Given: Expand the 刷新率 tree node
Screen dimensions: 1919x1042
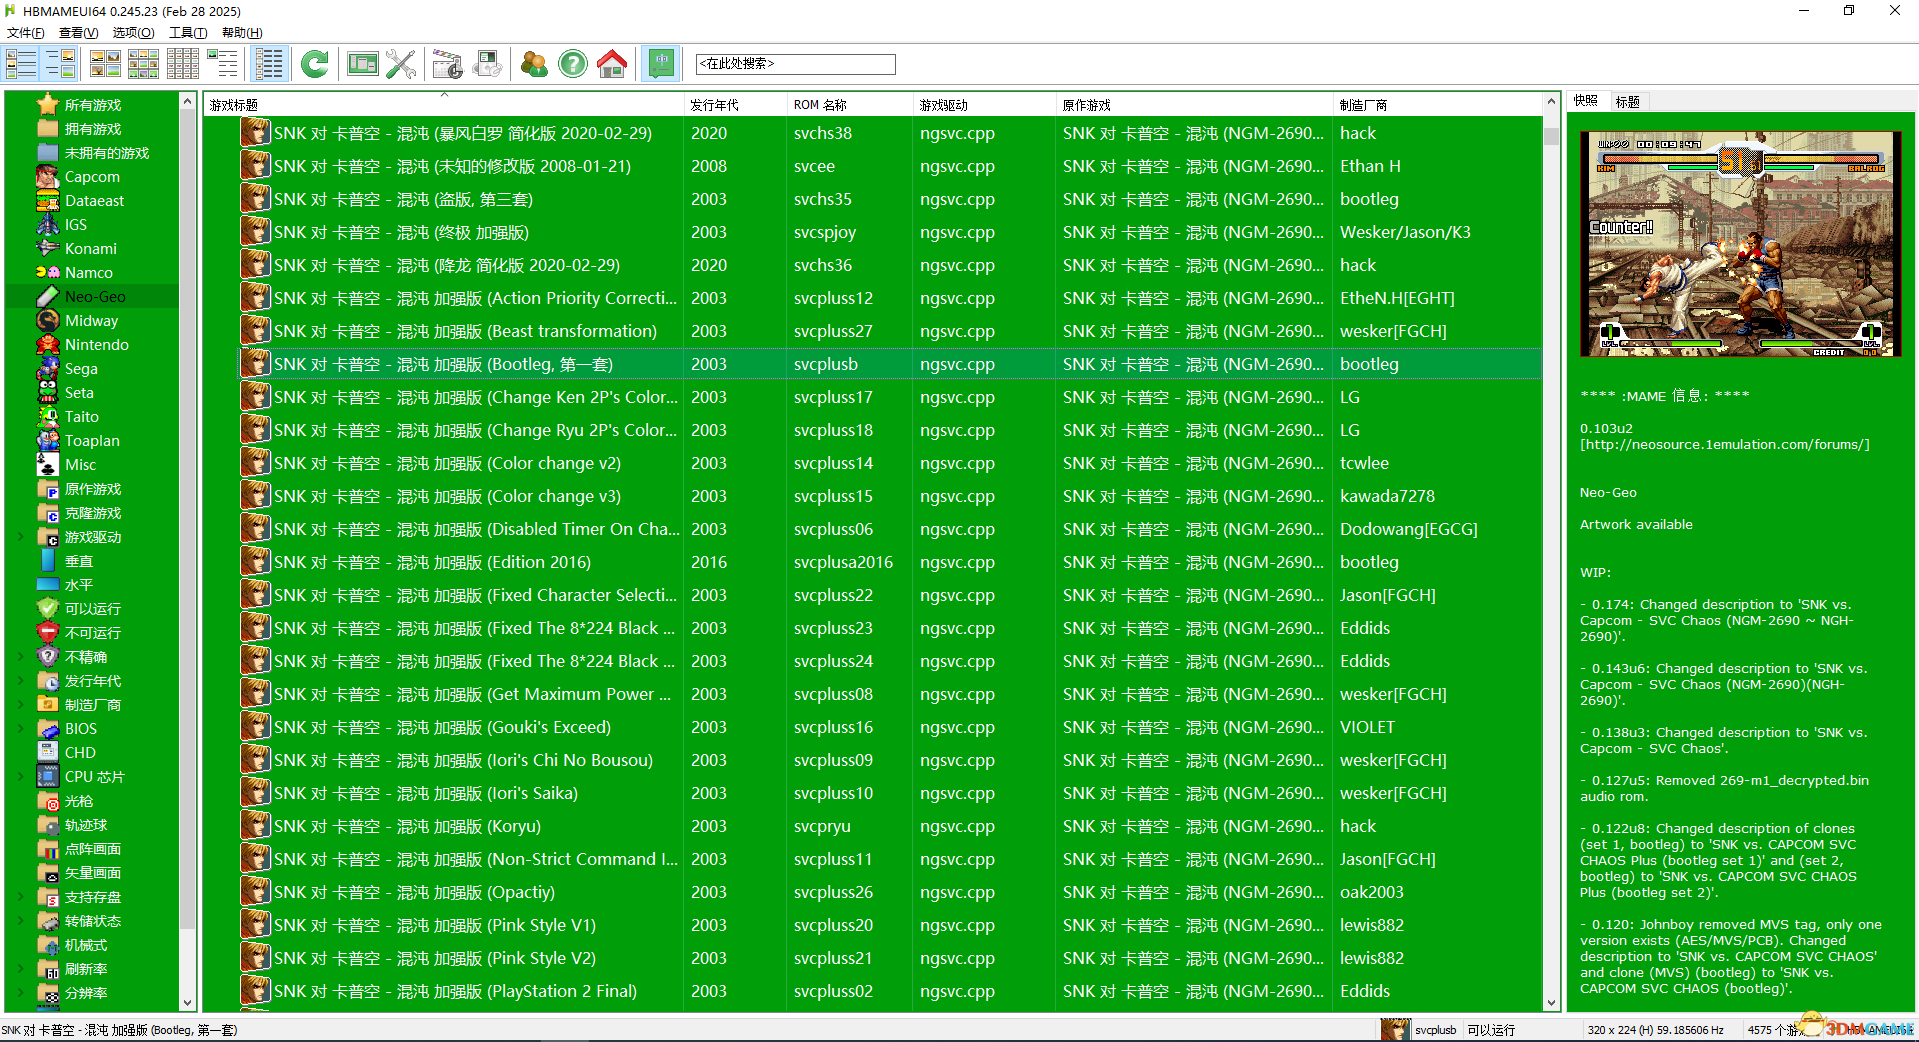Looking at the screenshot, I should tap(20, 969).
